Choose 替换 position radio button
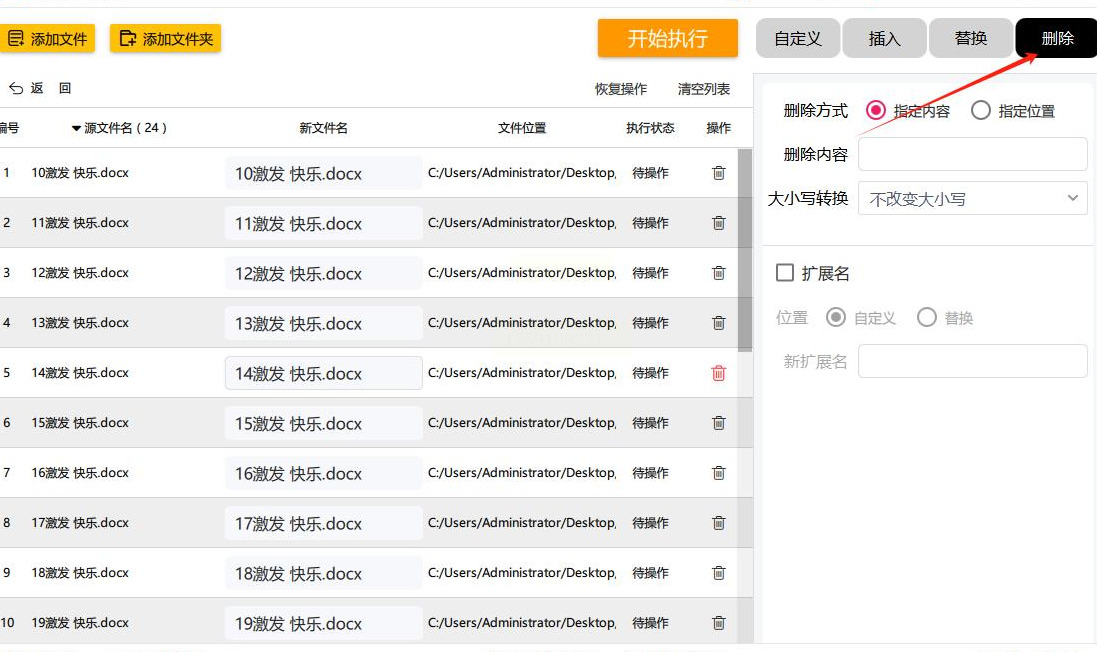 coord(927,318)
